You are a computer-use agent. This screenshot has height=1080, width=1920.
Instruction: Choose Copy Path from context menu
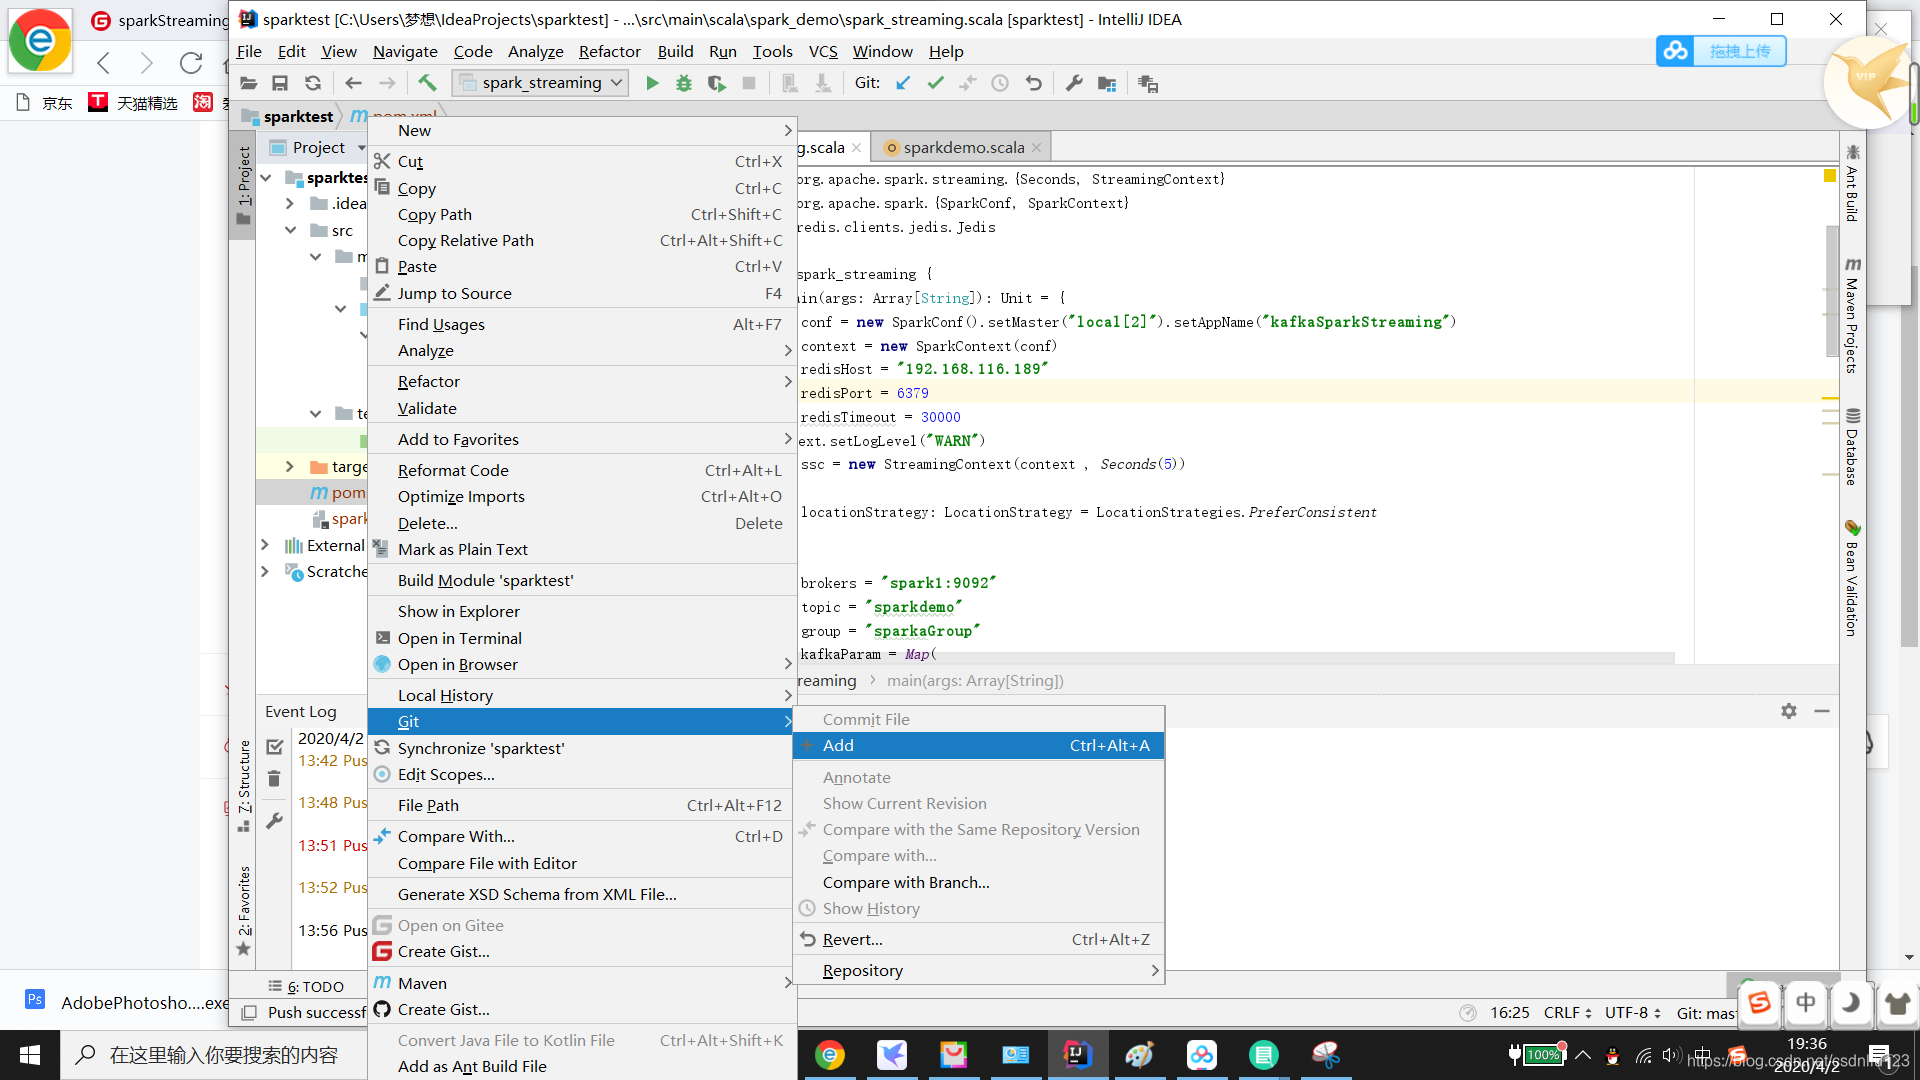point(581,215)
